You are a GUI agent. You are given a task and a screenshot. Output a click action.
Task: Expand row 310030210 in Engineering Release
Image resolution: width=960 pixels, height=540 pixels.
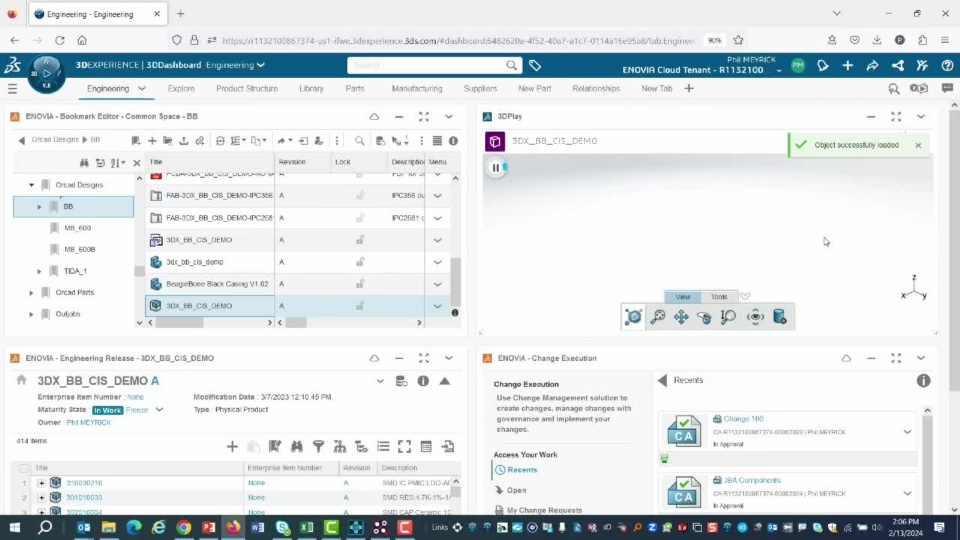click(x=42, y=483)
